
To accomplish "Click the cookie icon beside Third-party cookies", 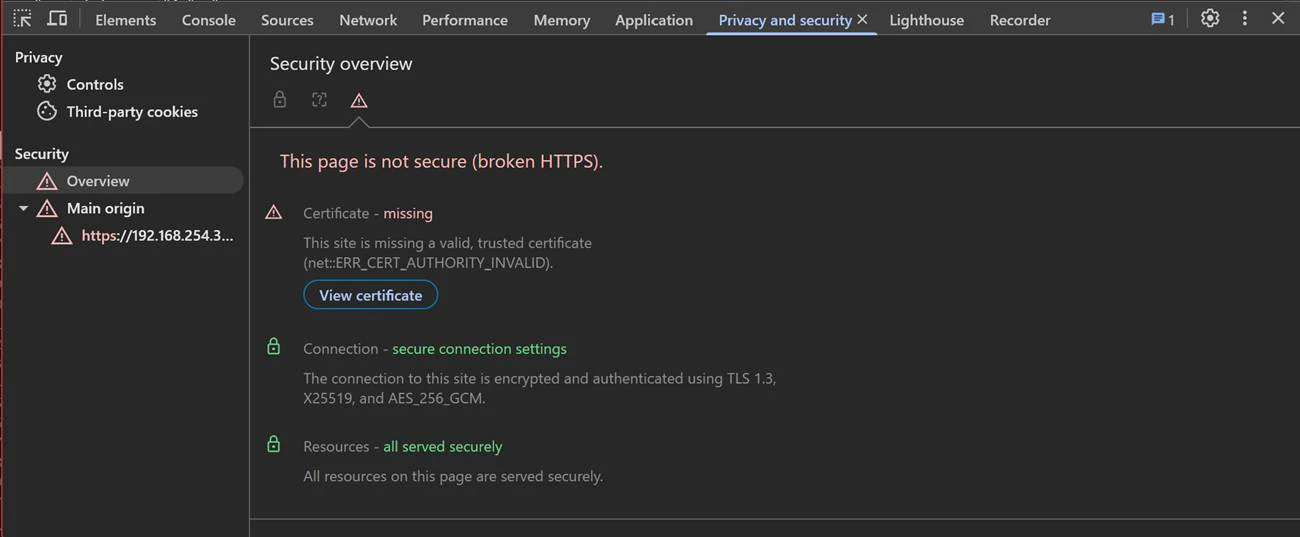I will 47,111.
